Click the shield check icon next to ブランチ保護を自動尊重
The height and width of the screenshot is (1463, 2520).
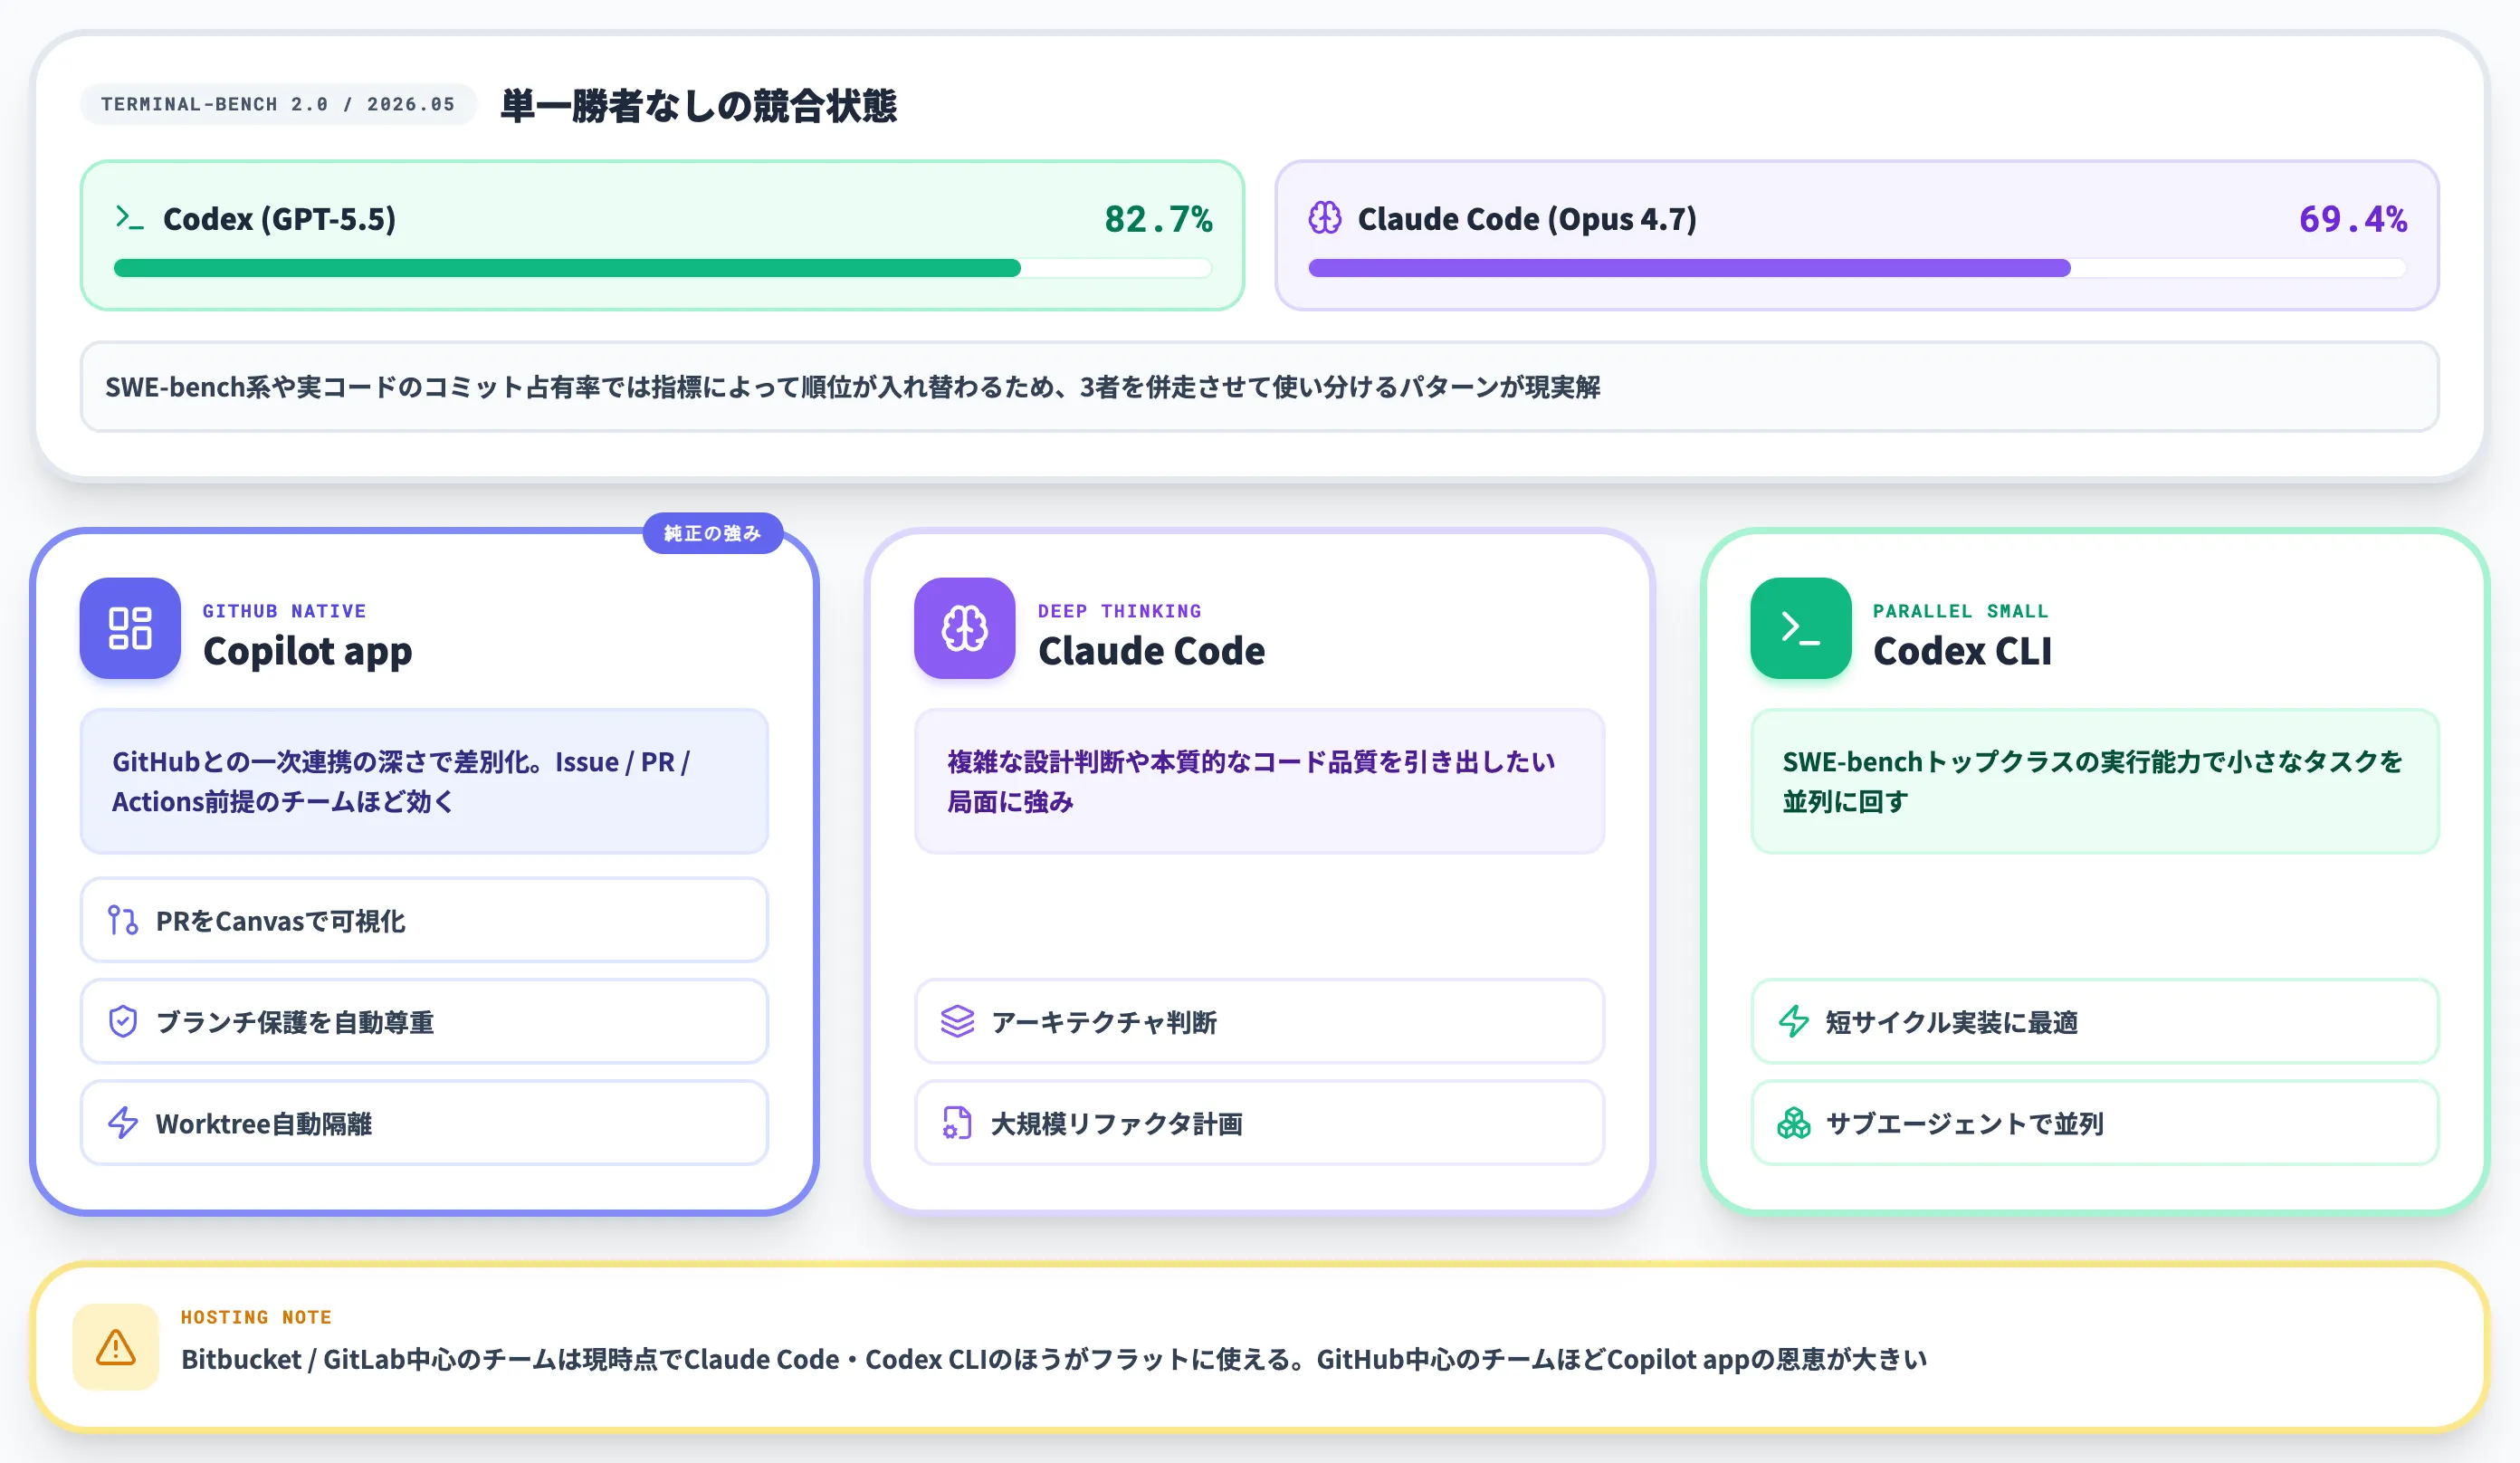pos(122,1021)
